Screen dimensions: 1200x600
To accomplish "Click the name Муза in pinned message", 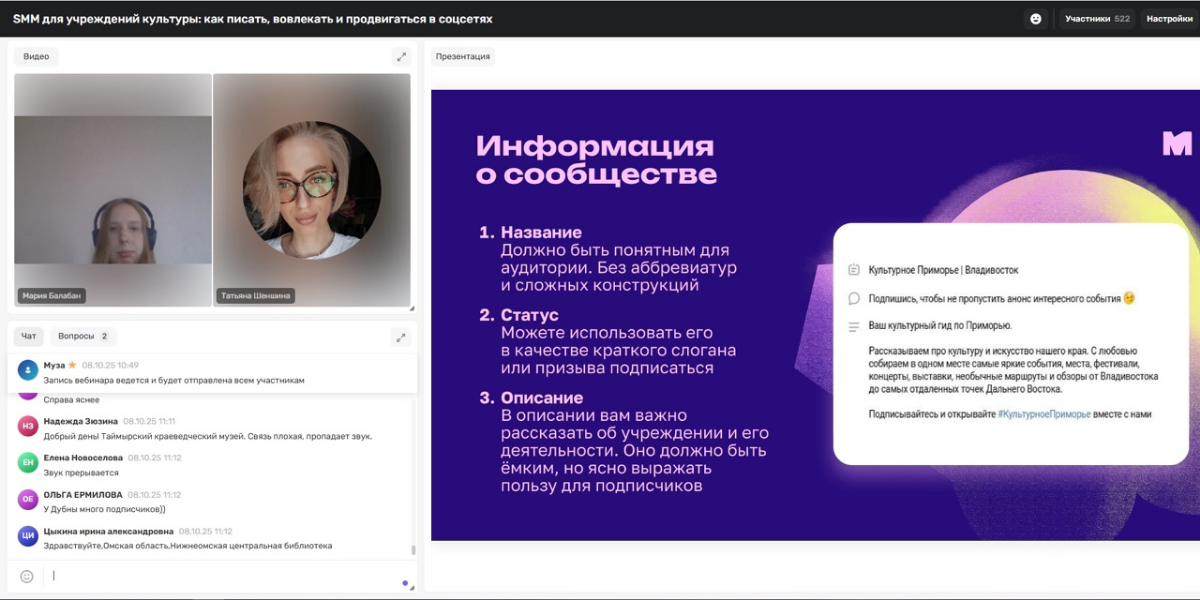I will click(54, 366).
